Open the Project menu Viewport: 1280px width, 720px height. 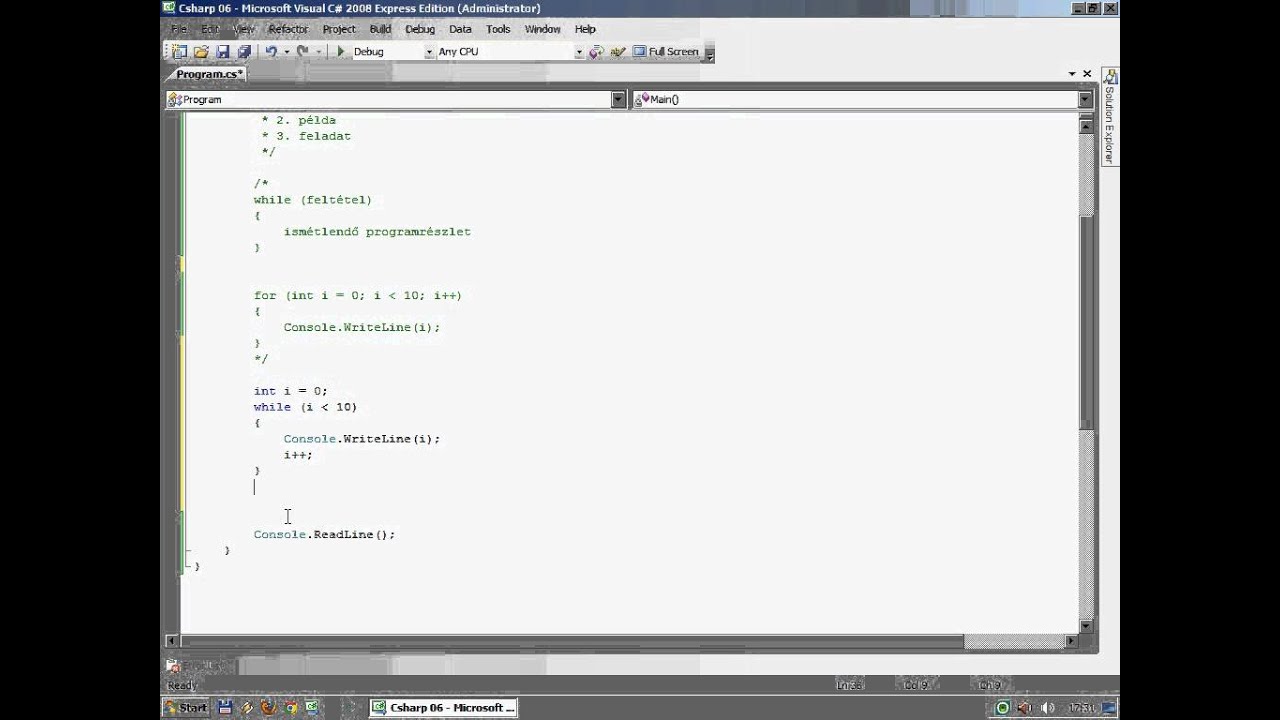tap(339, 29)
